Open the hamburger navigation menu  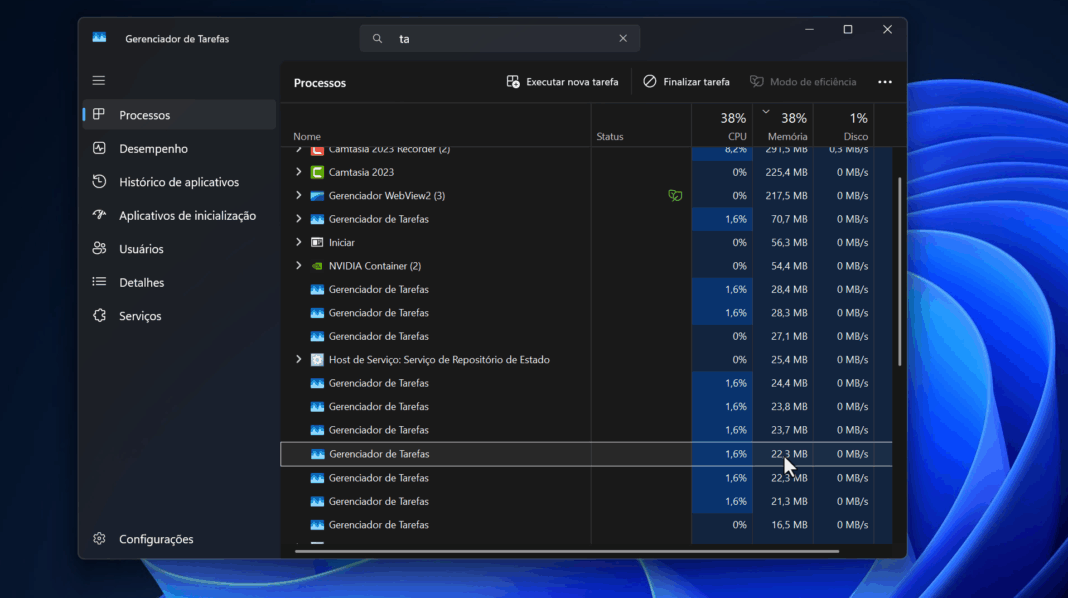coord(99,80)
